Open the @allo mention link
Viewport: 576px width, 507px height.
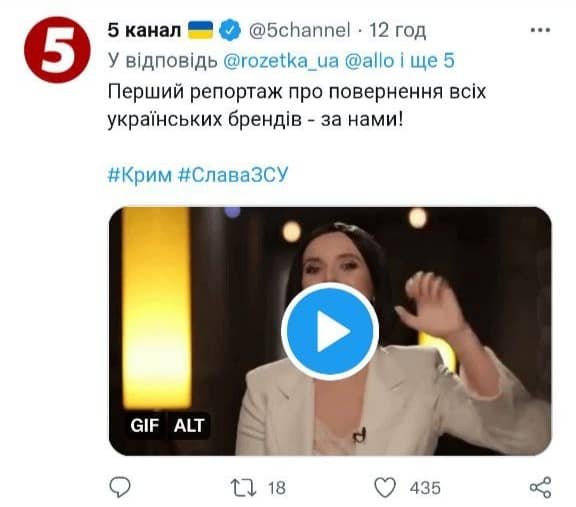coord(369,61)
